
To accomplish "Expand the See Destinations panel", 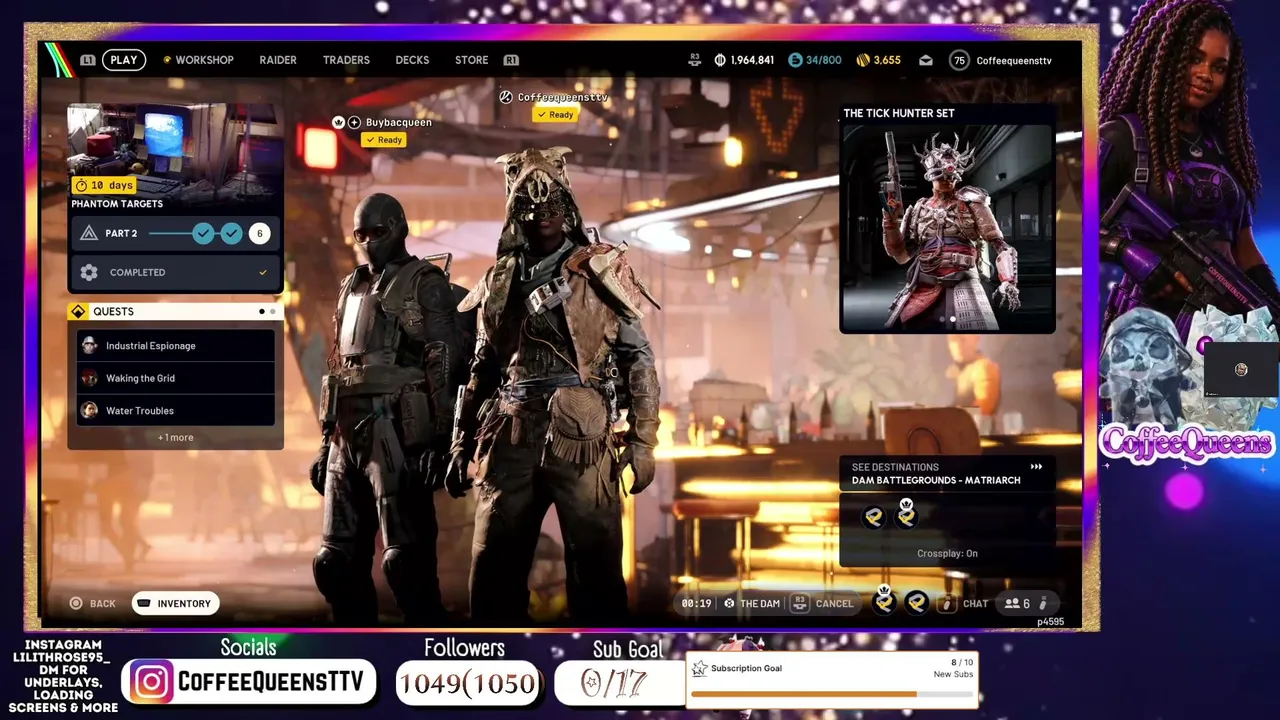I will [947, 473].
